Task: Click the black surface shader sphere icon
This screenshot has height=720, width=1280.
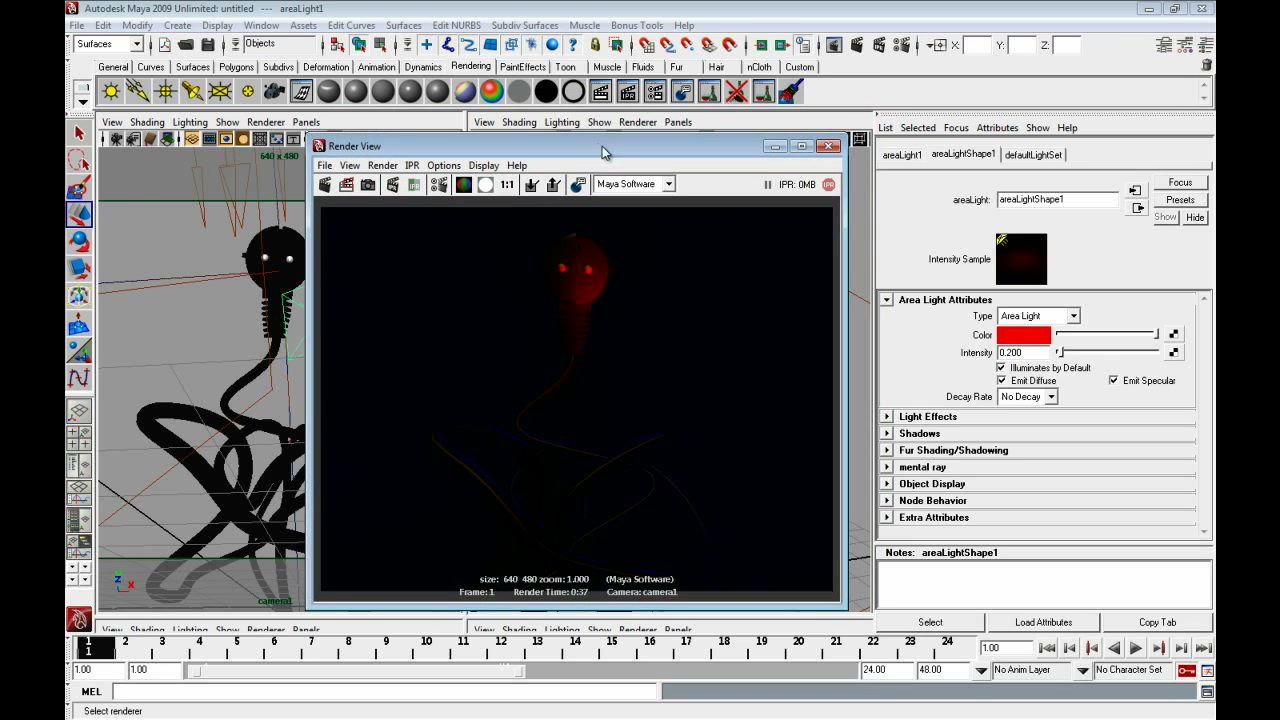Action: click(546, 92)
